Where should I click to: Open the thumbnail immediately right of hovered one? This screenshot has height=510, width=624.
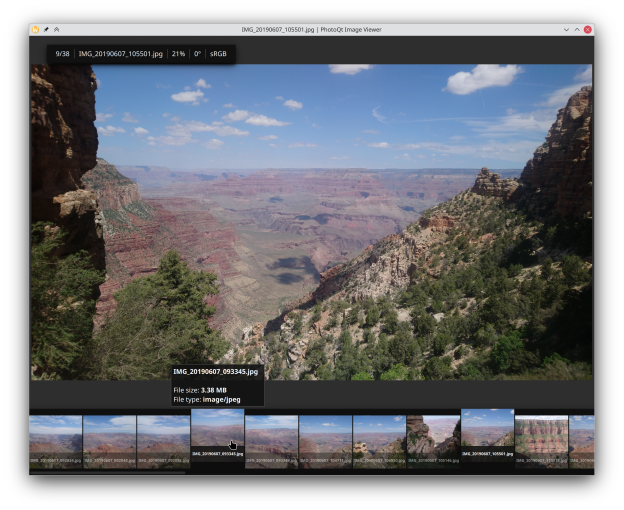(x=271, y=438)
